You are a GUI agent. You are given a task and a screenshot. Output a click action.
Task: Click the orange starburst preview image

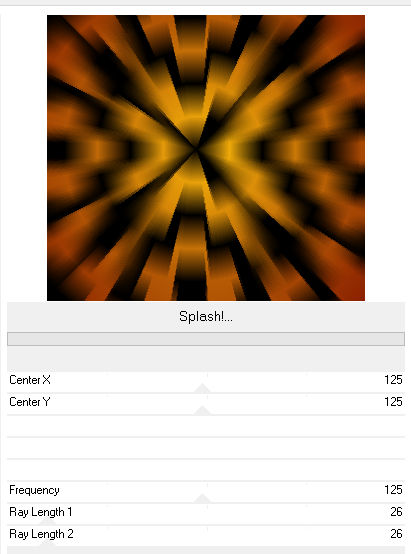point(206,158)
